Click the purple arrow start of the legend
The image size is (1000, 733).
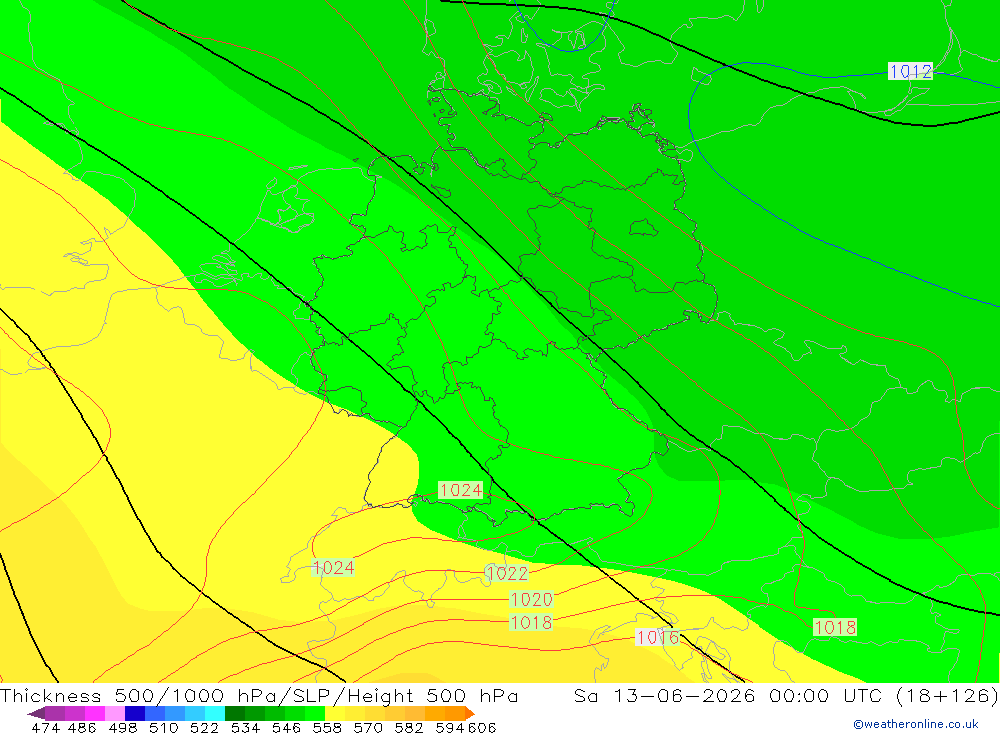pyautogui.click(x=36, y=713)
